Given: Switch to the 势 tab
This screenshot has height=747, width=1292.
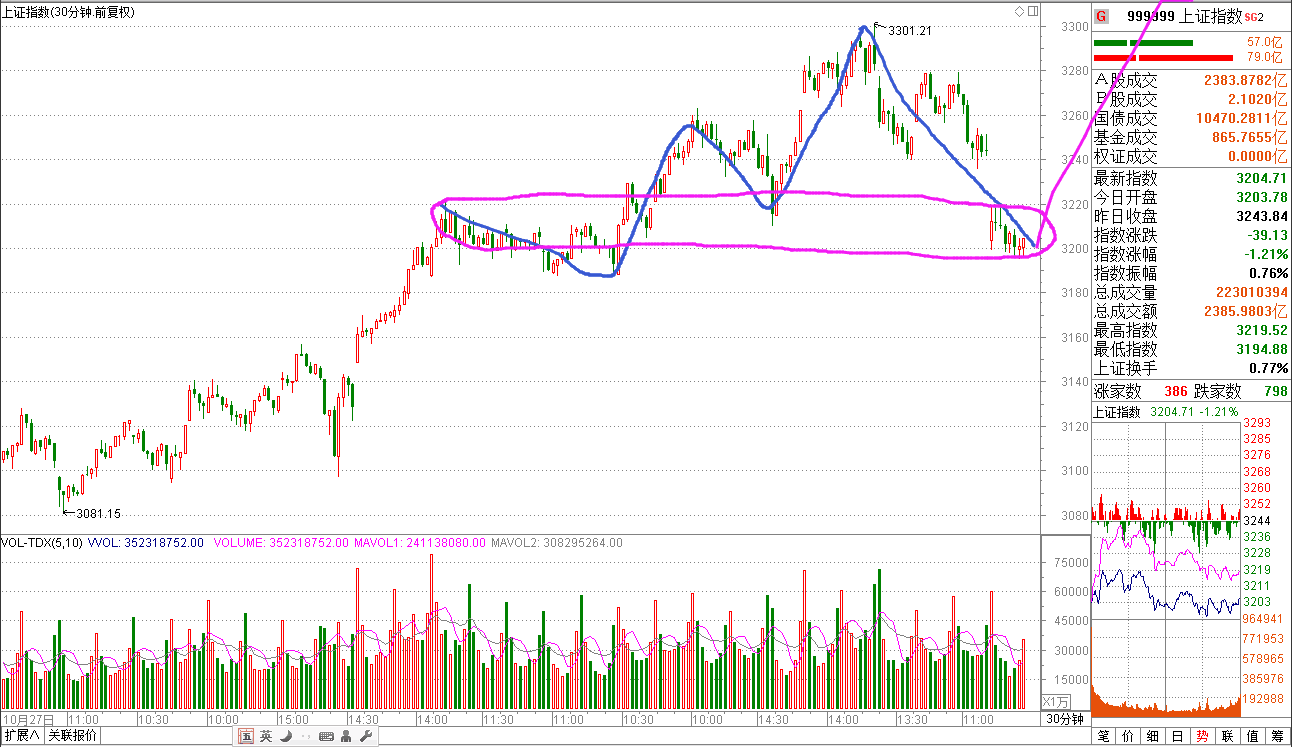Looking at the screenshot, I should pos(1202,737).
